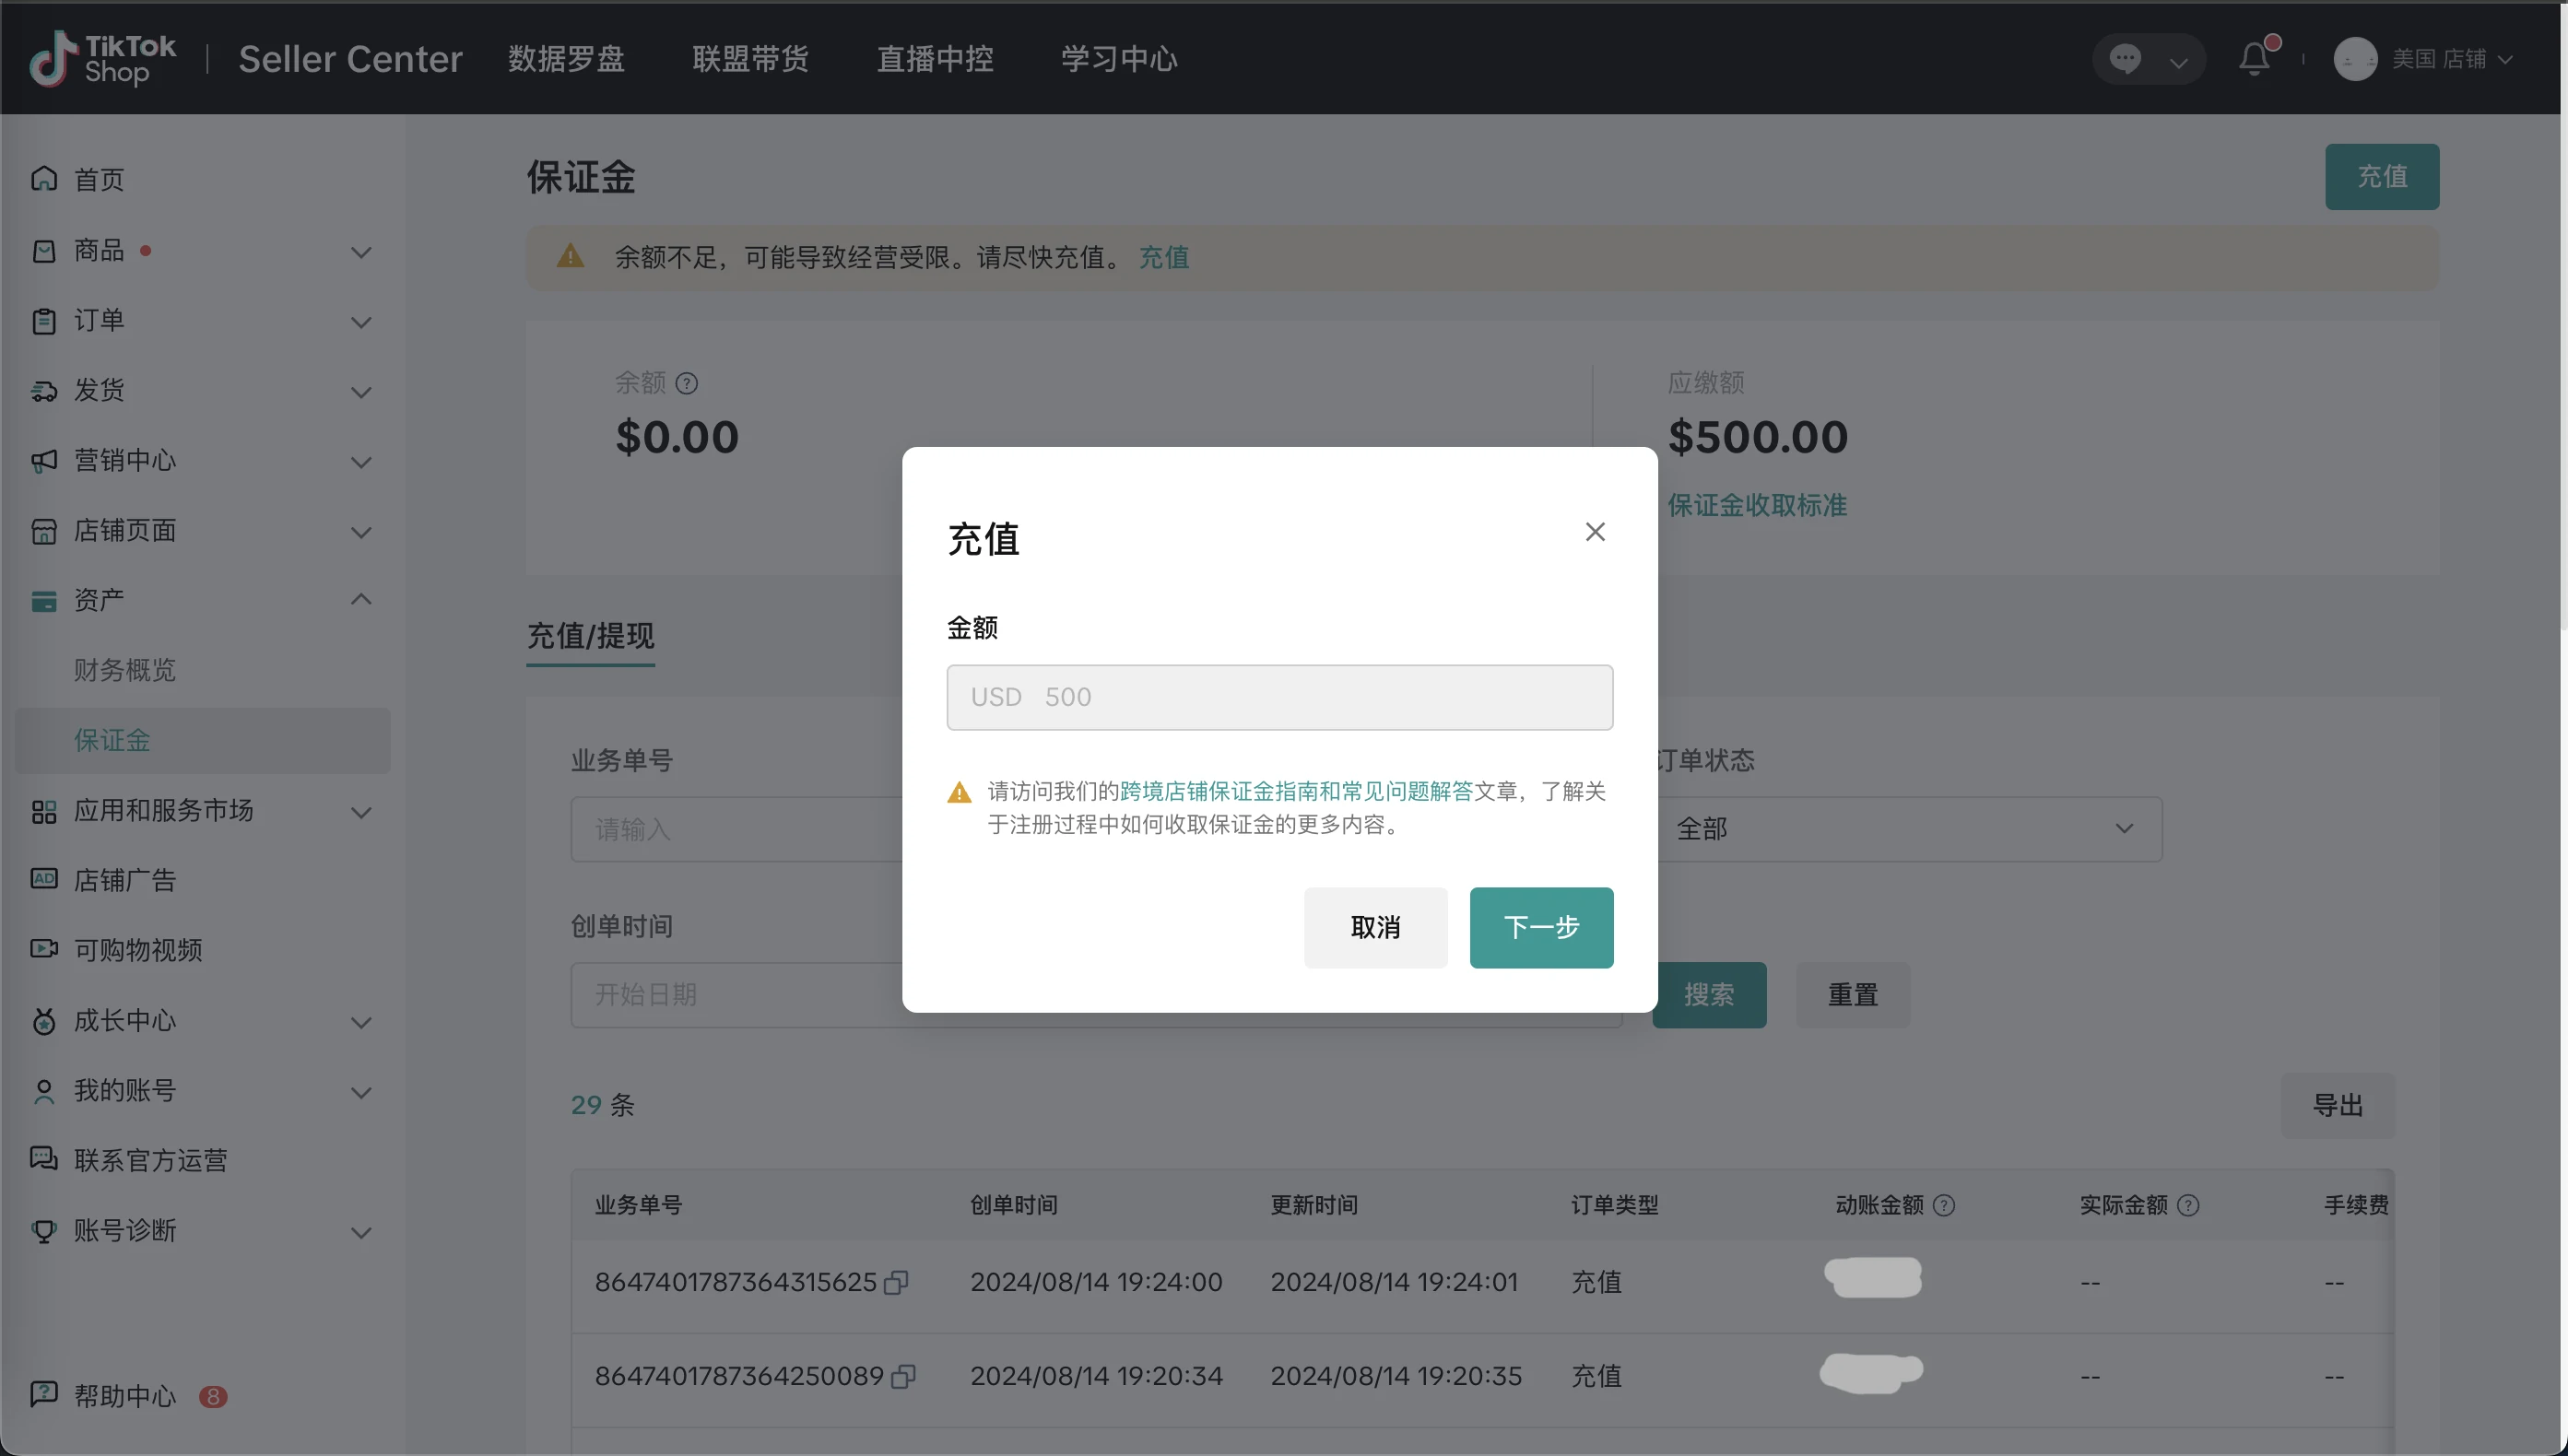Open the 保证金收取标准 link
The height and width of the screenshot is (1456, 2568).
[1757, 505]
